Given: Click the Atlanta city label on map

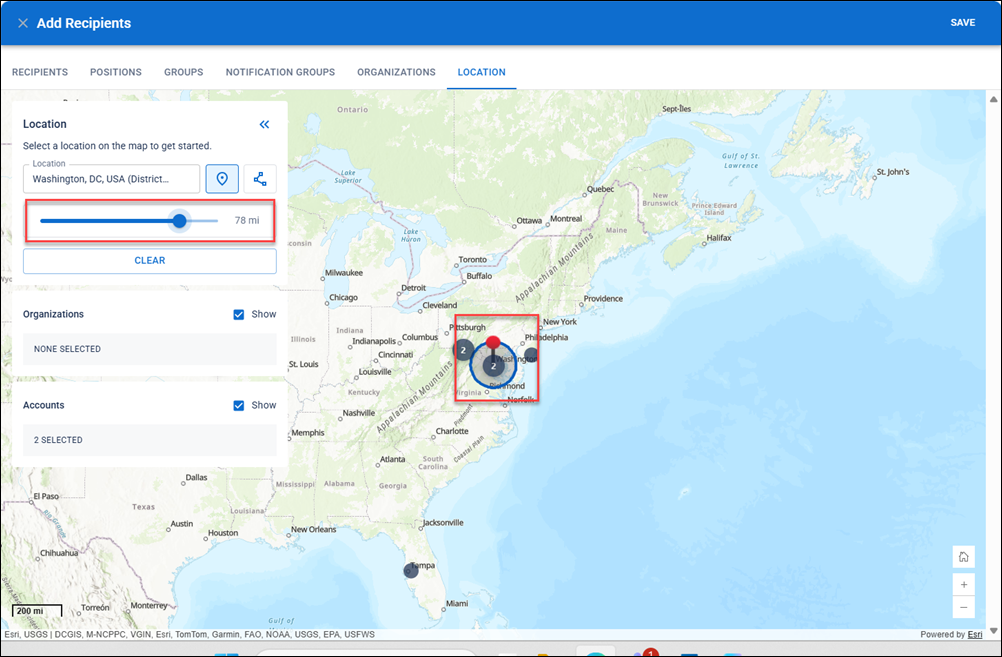Looking at the screenshot, I should click(392, 459).
